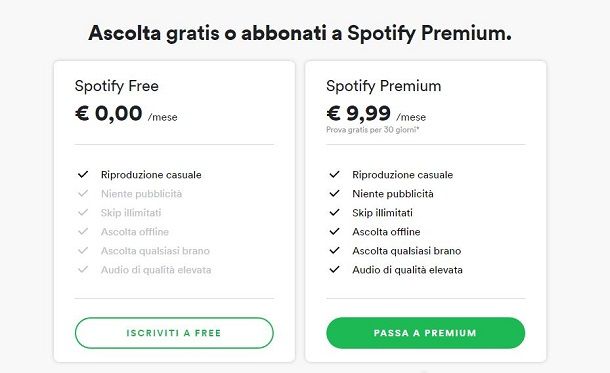
Task: Click the Skip illimitati checkmark under Premium
Action: (335, 212)
